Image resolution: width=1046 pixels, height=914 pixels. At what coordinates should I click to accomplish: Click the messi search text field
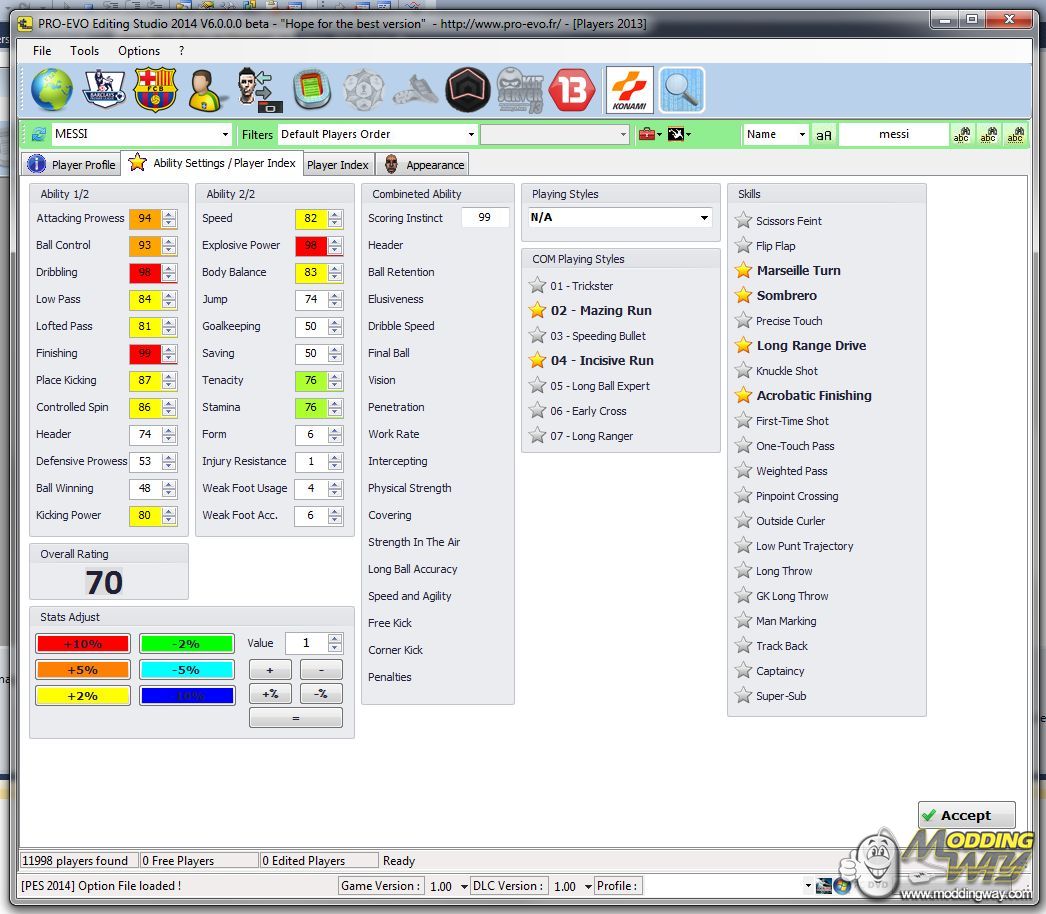click(893, 135)
